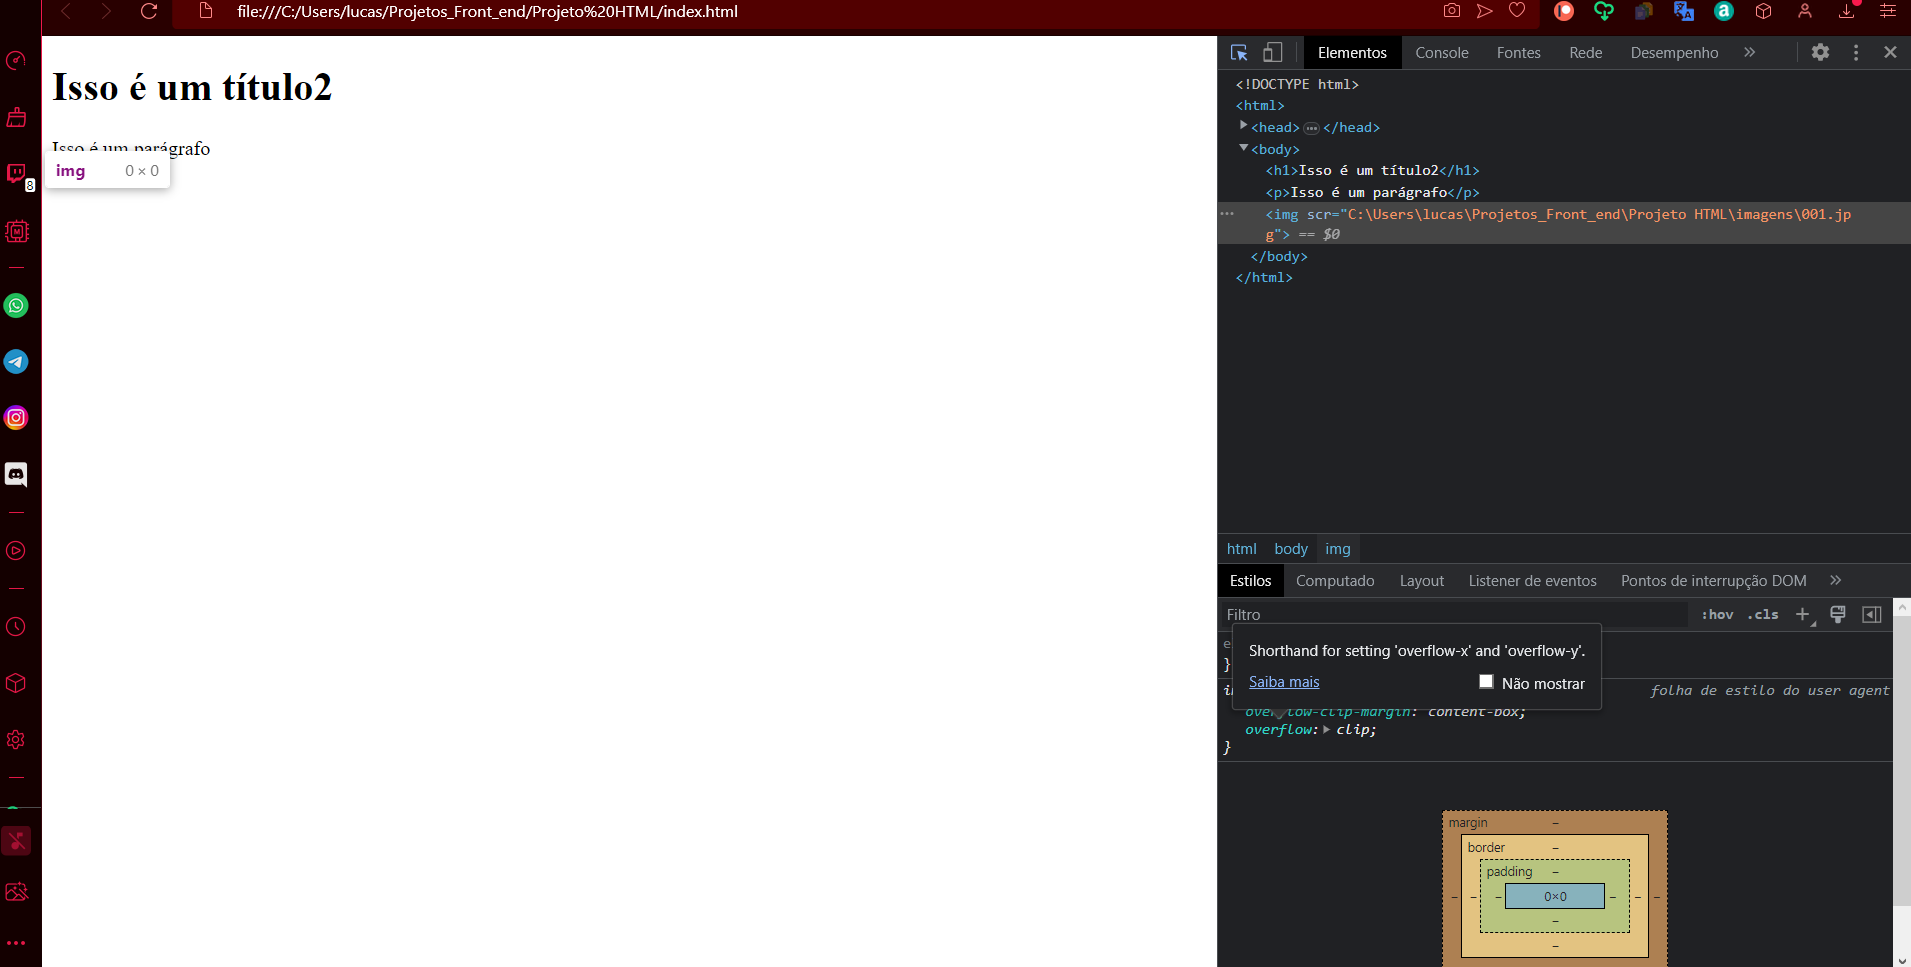
Task: Select the h1 element line
Action: click(1372, 171)
